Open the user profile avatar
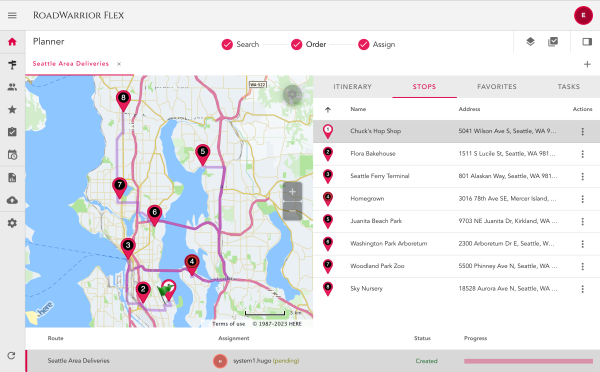 (583, 15)
